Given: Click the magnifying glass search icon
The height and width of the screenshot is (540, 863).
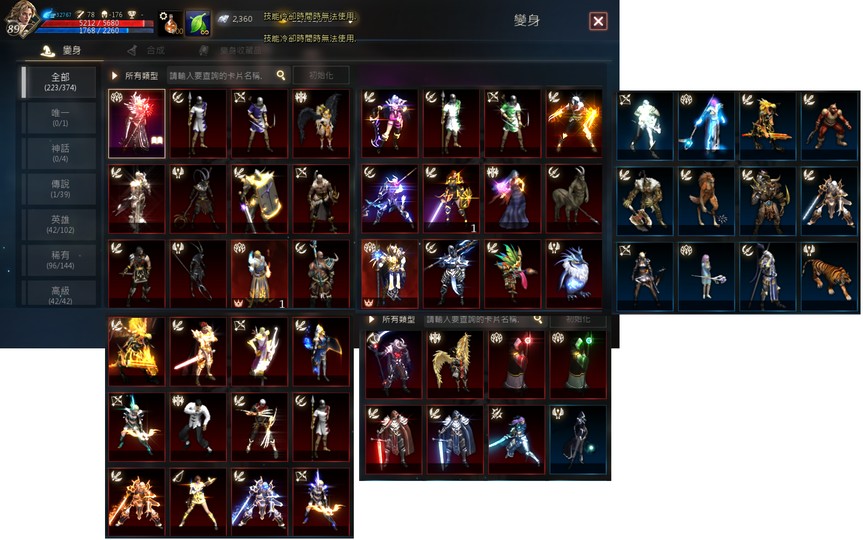Looking at the screenshot, I should (x=281, y=75).
